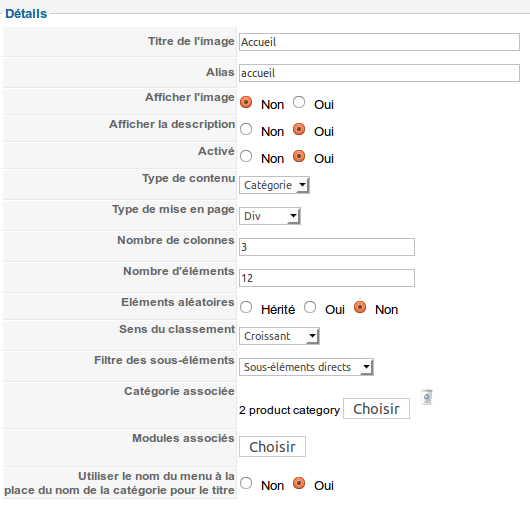Select Non radio for Eléments aléatoires
The image size is (530, 510).
360,307
